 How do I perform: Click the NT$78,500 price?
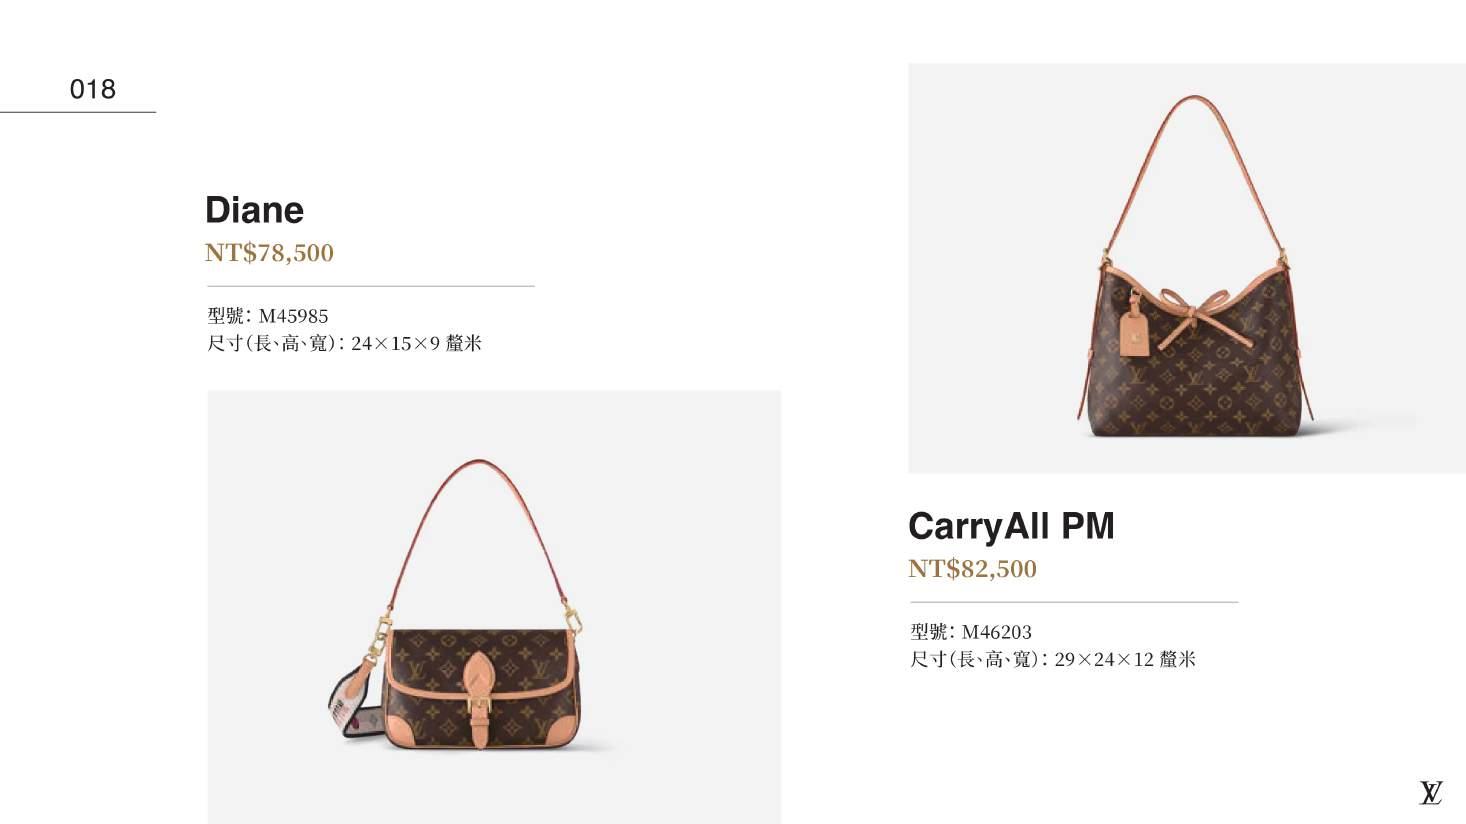(269, 253)
